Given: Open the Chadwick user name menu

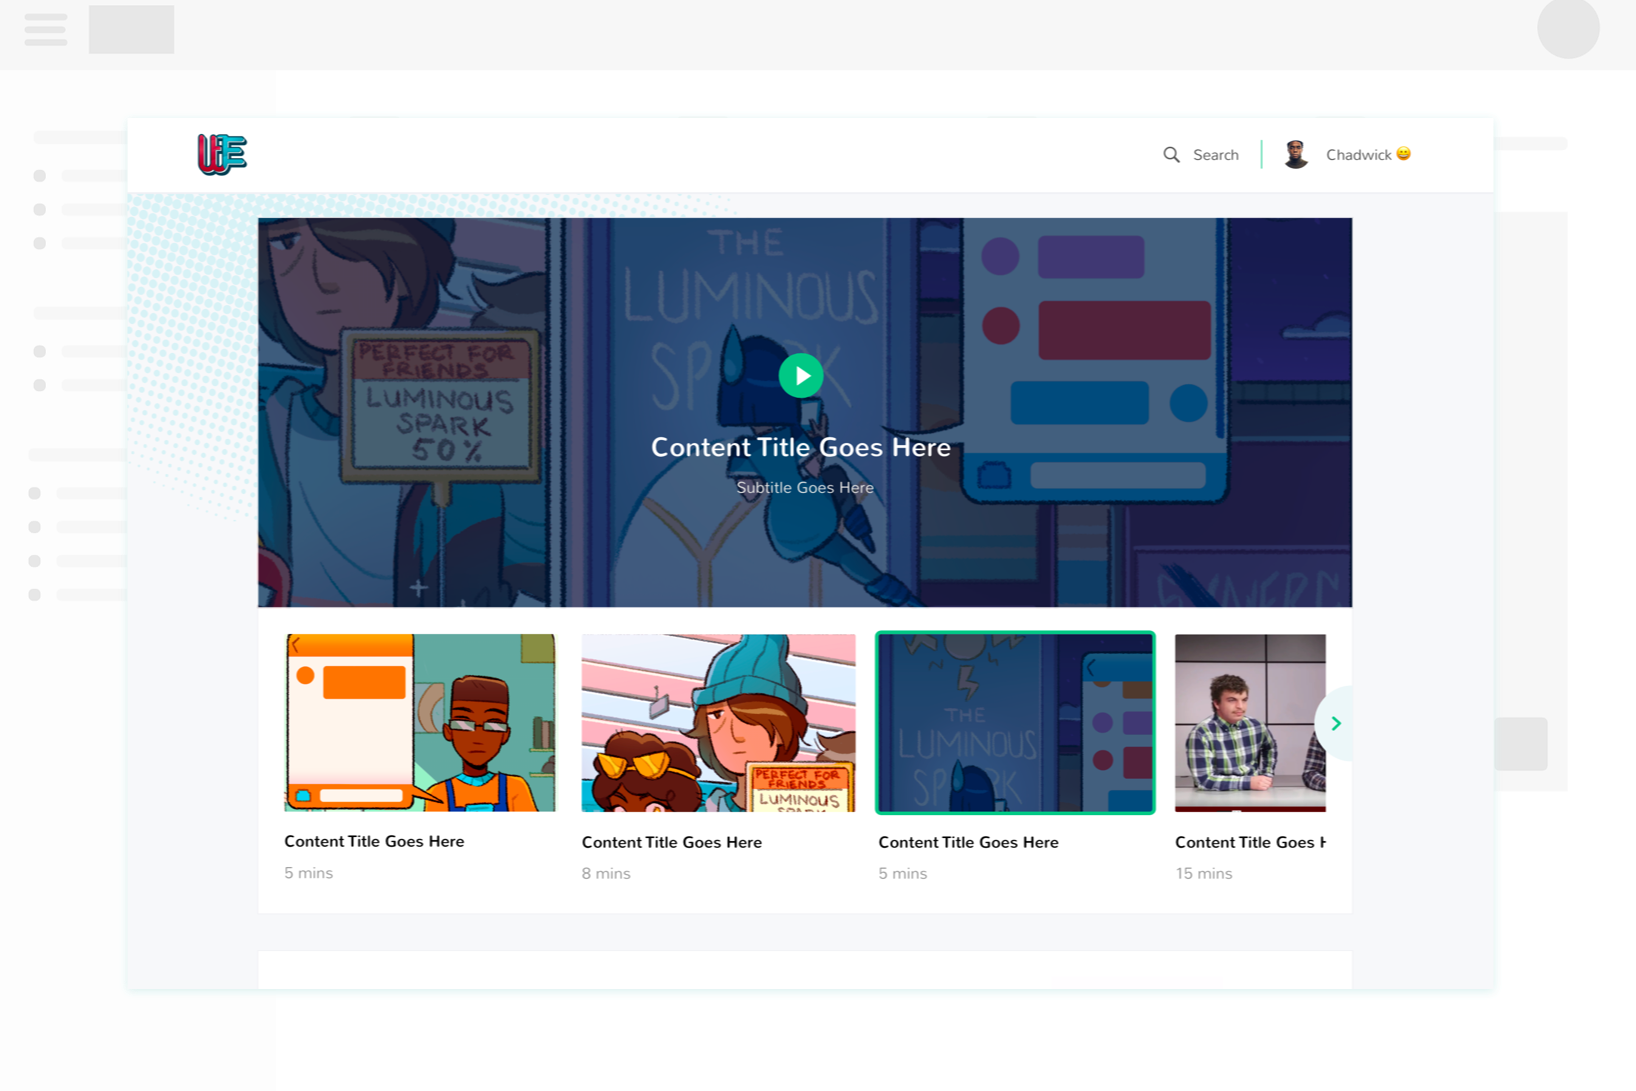Looking at the screenshot, I should (1358, 155).
